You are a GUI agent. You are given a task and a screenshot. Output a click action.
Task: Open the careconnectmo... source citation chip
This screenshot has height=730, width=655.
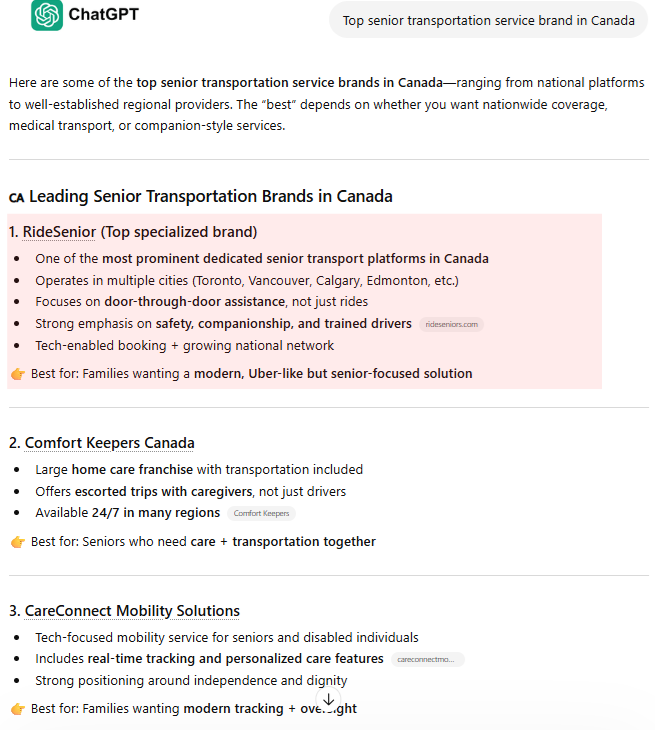428,659
